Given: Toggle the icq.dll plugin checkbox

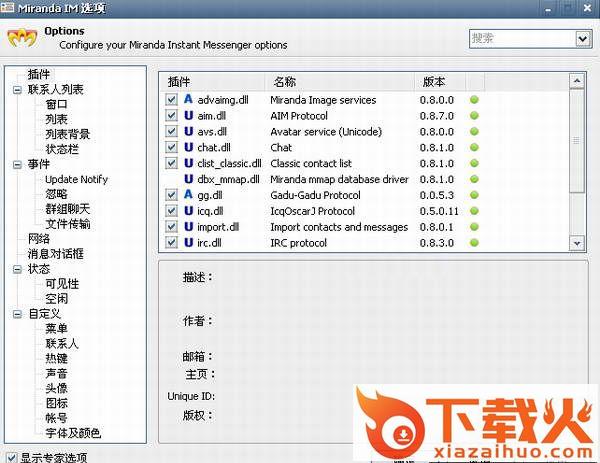Looking at the screenshot, I should 171,211.
